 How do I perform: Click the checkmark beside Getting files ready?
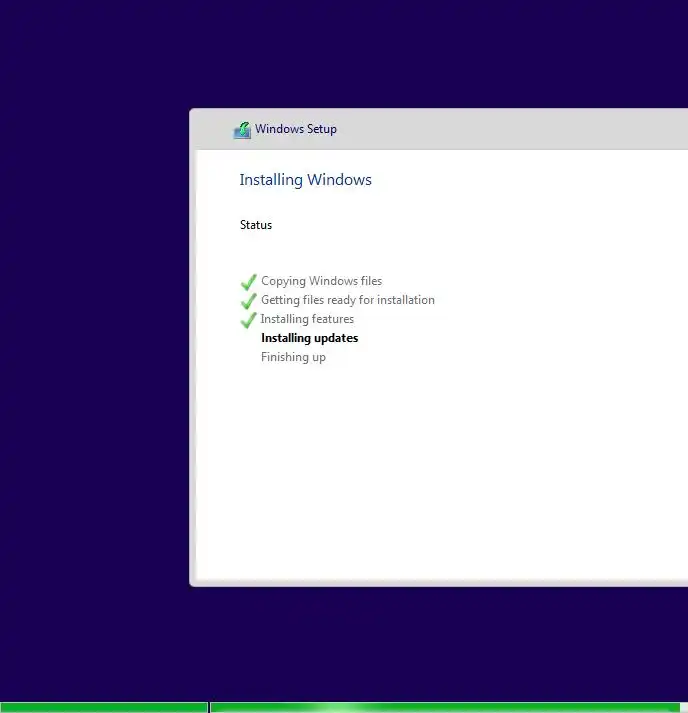249,301
